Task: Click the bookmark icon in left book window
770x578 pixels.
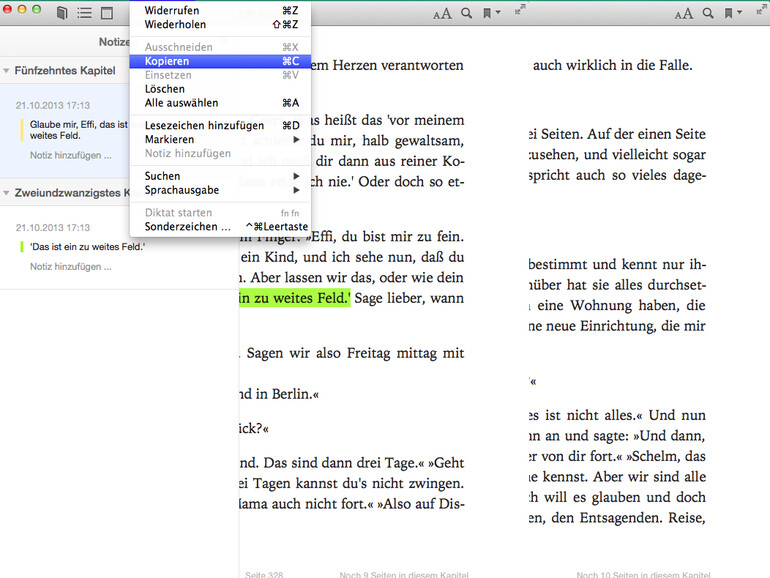Action: click(x=487, y=13)
